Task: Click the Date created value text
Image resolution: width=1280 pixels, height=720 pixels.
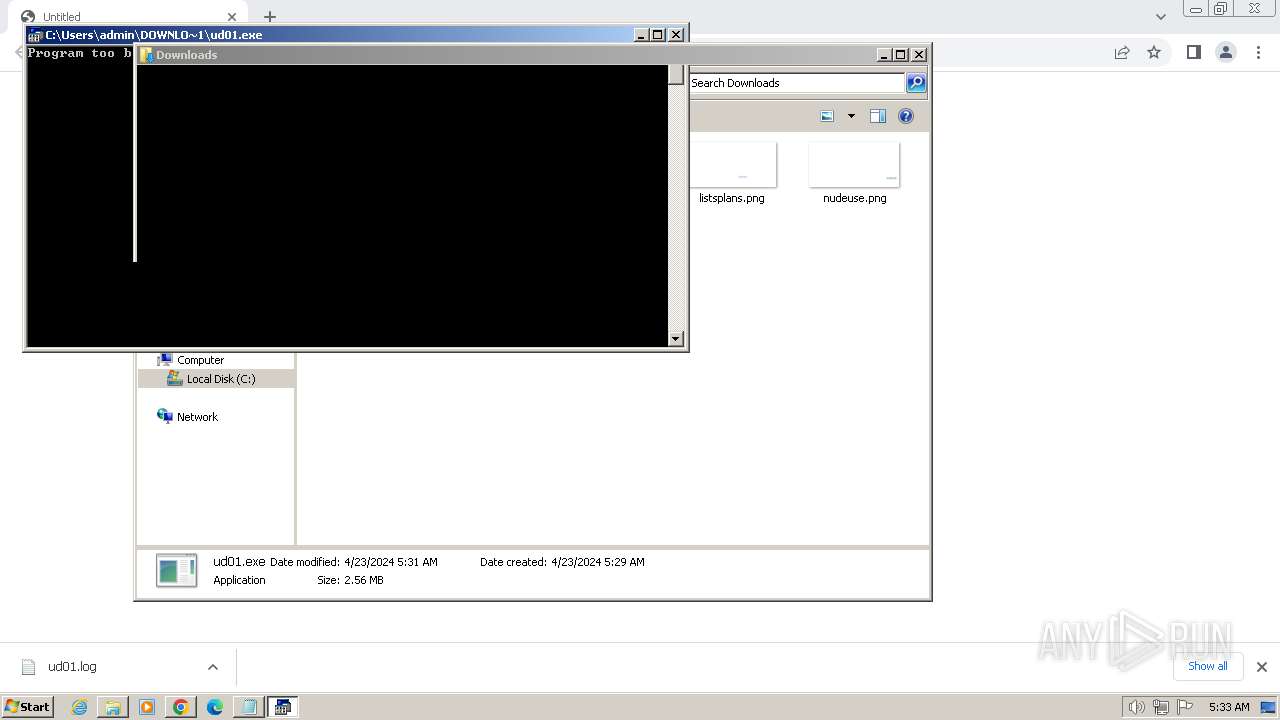Action: tap(598, 562)
